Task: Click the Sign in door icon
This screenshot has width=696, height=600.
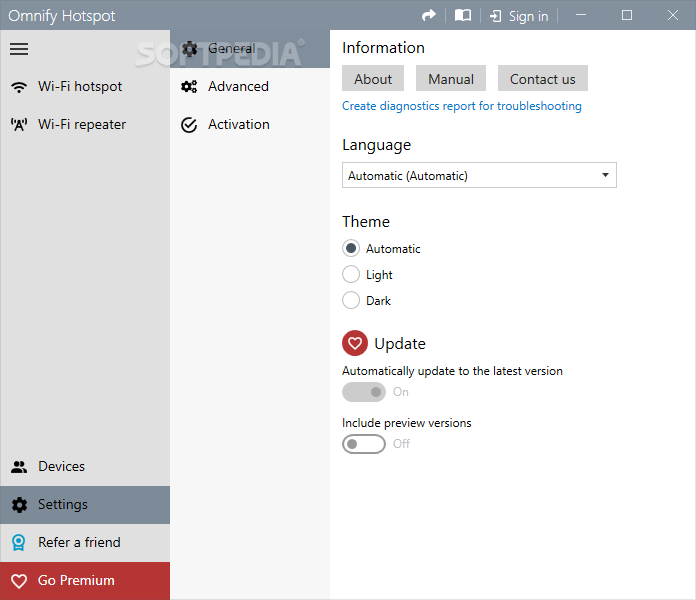Action: point(495,16)
